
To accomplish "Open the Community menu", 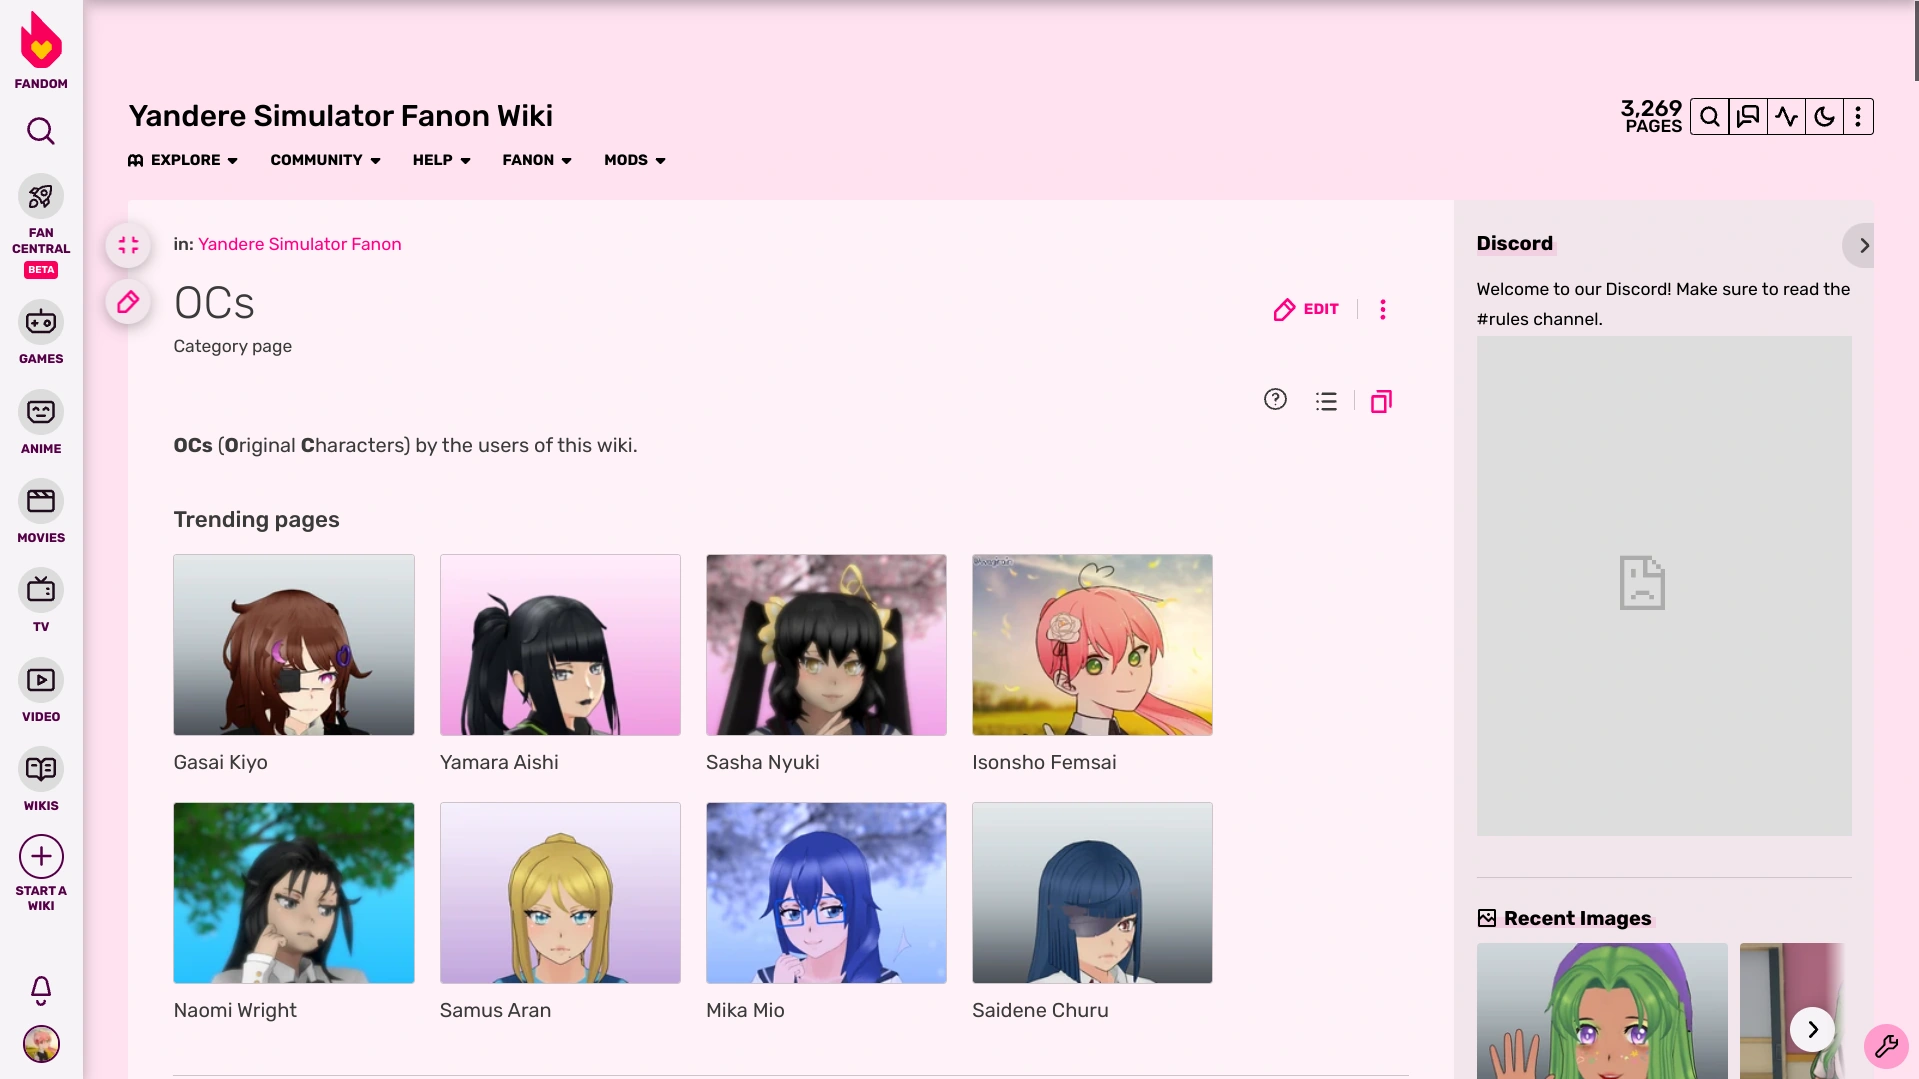I will tap(324, 160).
